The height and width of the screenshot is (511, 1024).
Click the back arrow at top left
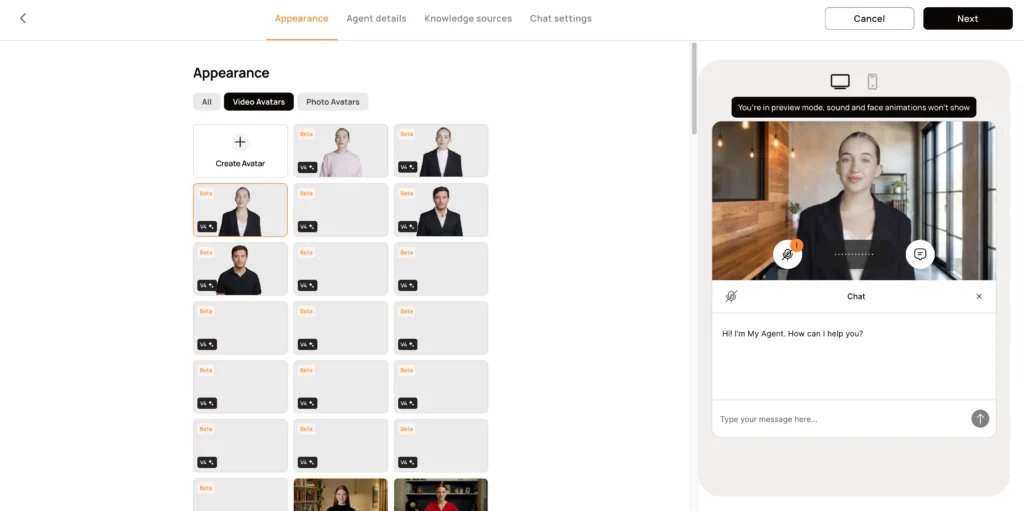coord(23,18)
